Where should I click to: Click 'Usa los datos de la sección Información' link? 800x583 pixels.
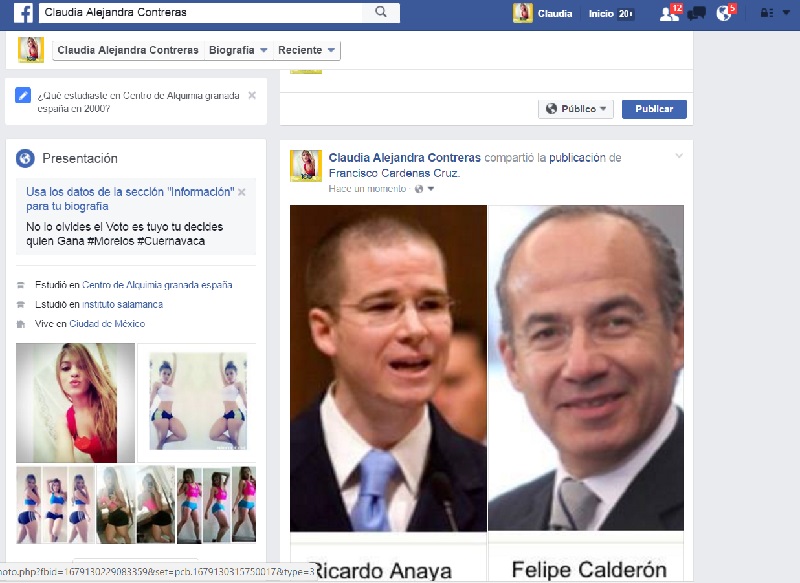coord(130,199)
